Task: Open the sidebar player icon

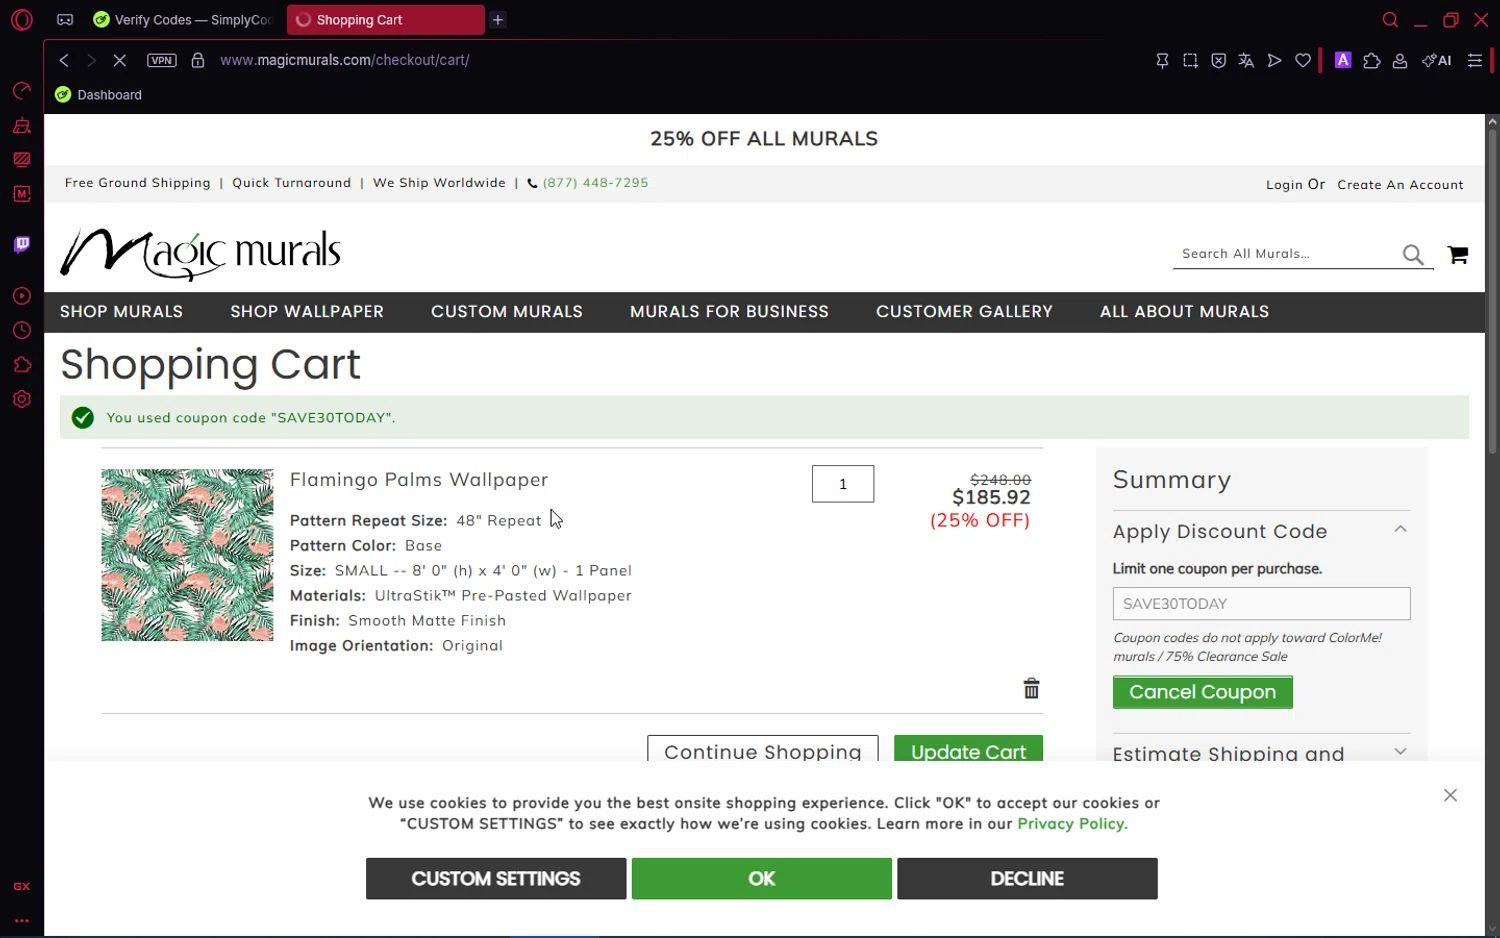Action: point(21,296)
